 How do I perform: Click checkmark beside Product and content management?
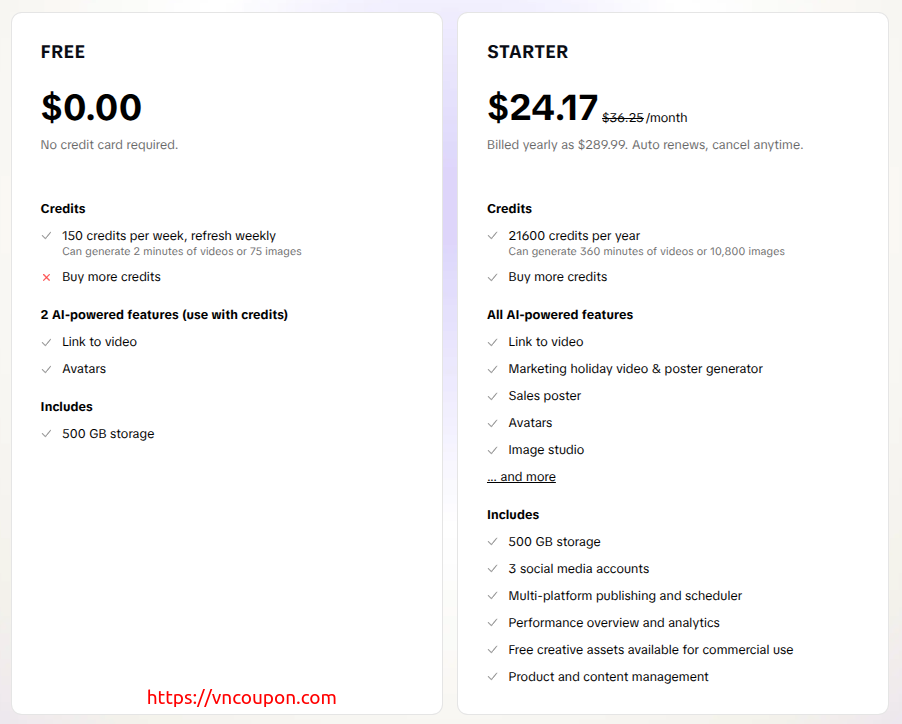(x=492, y=677)
